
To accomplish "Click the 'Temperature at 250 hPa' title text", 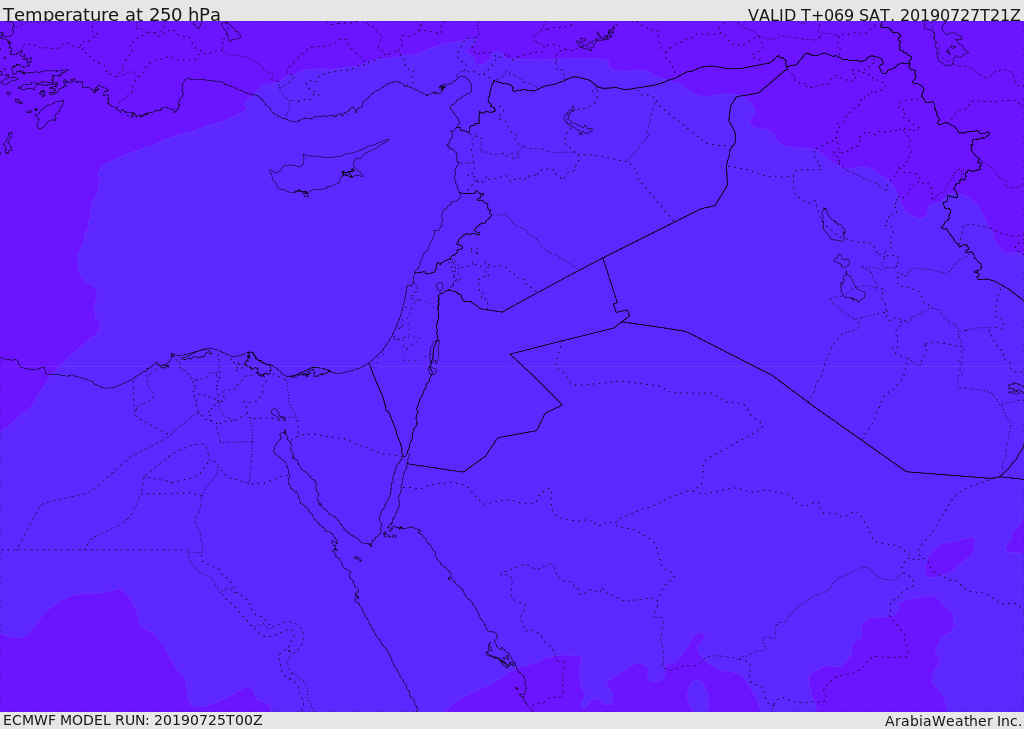I will pos(112,14).
